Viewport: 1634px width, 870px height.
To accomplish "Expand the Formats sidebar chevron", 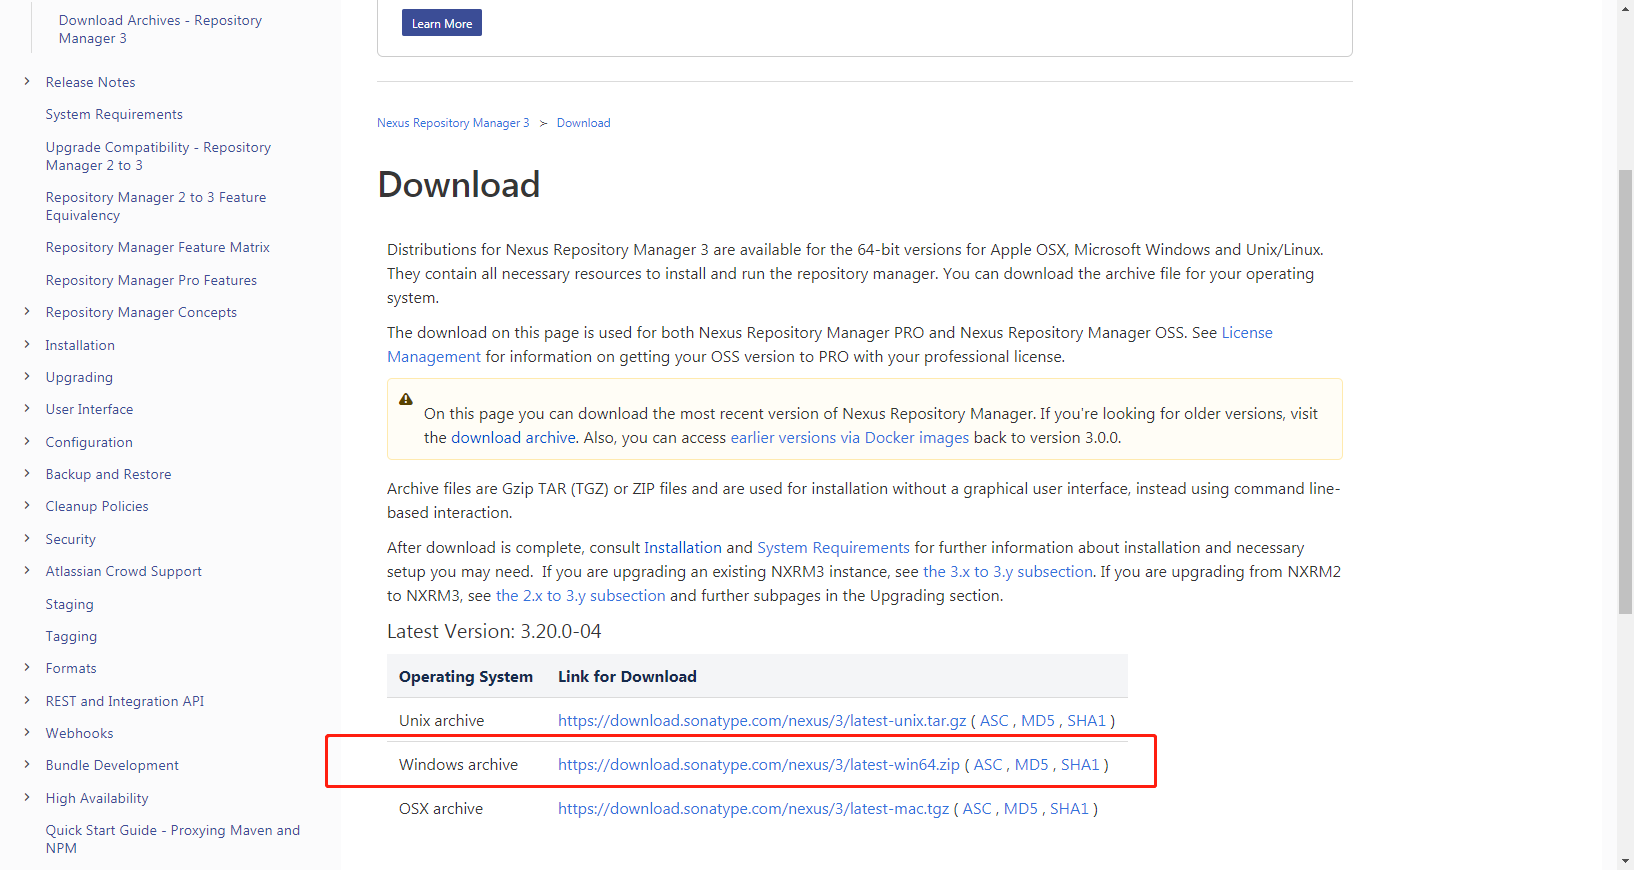I will tap(27, 668).
